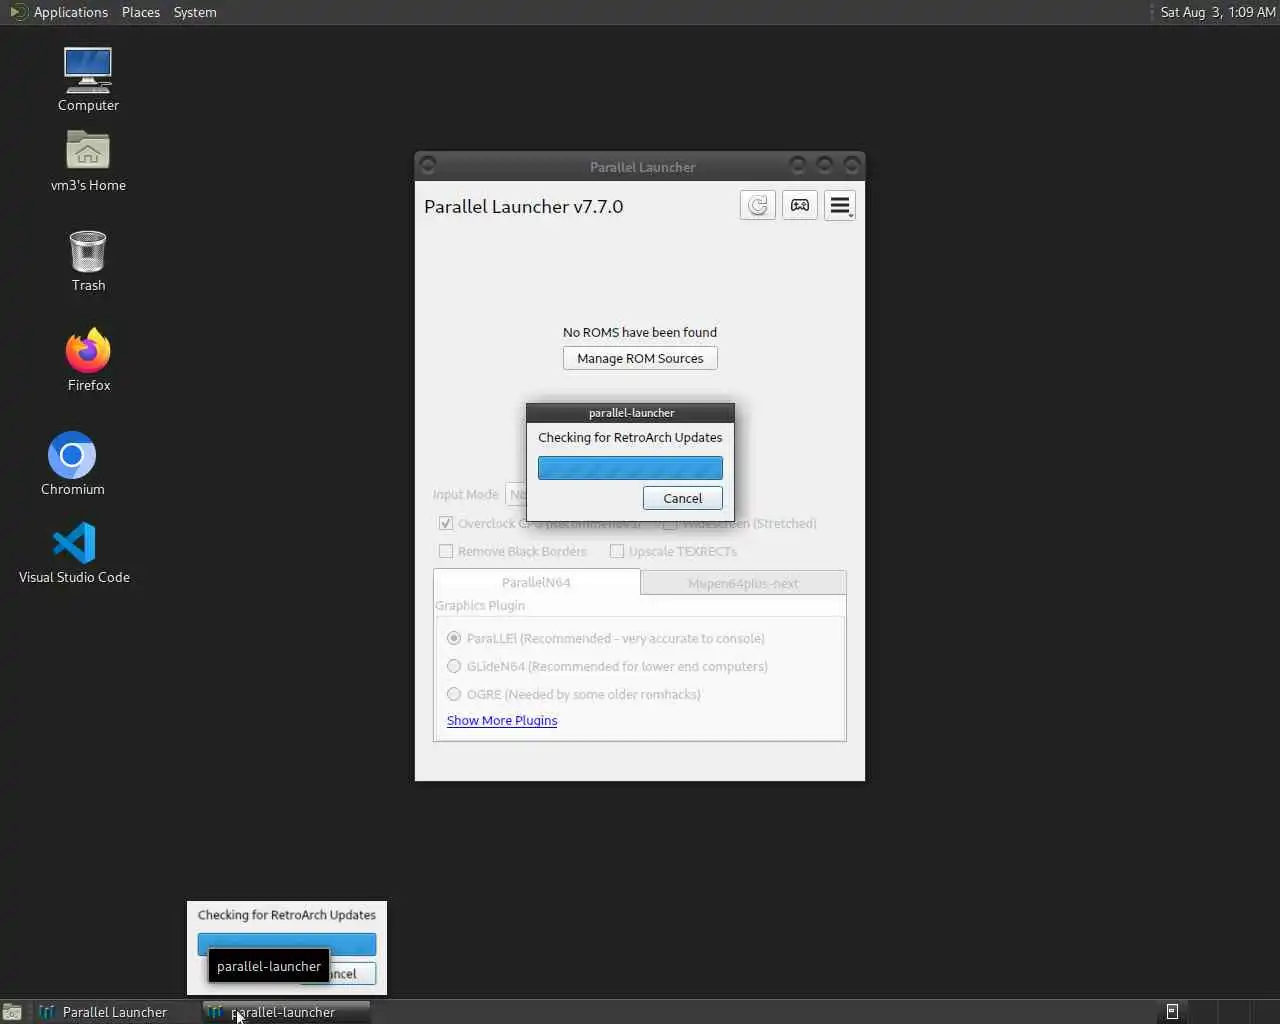Launch Firefox from the desktop
The image size is (1280, 1024).
point(88,360)
